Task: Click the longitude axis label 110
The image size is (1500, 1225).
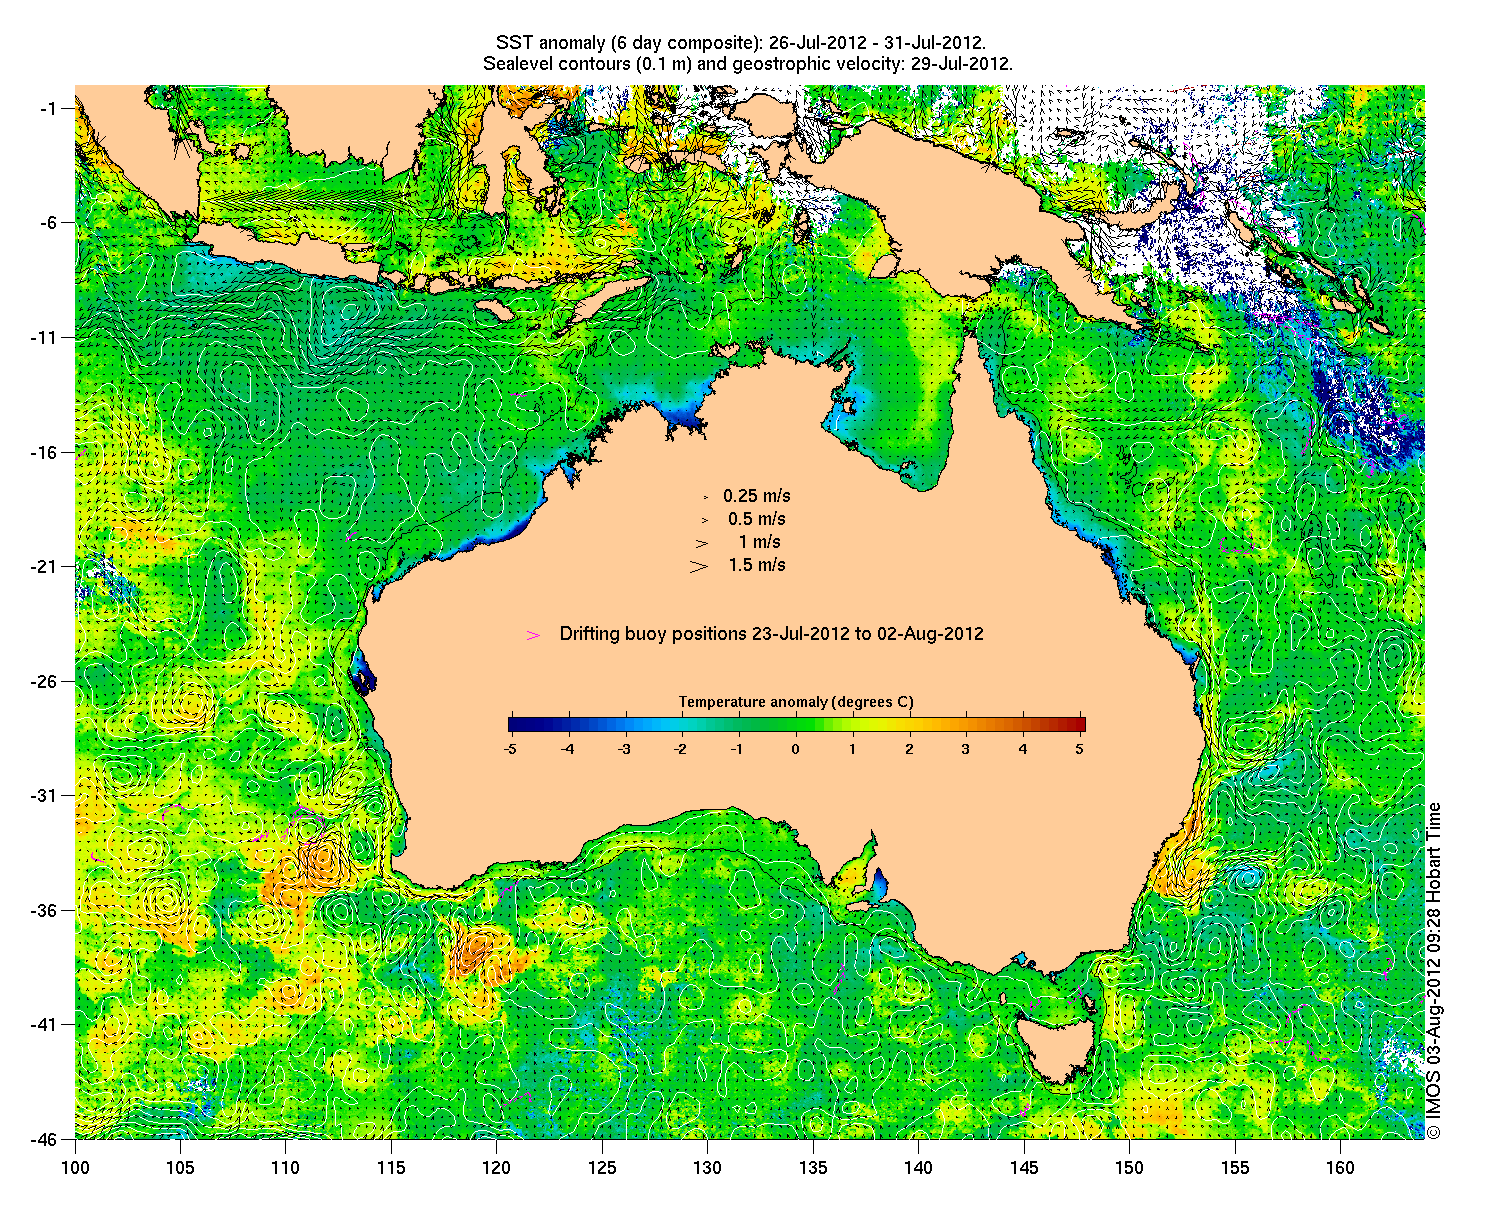Action: coord(286,1167)
